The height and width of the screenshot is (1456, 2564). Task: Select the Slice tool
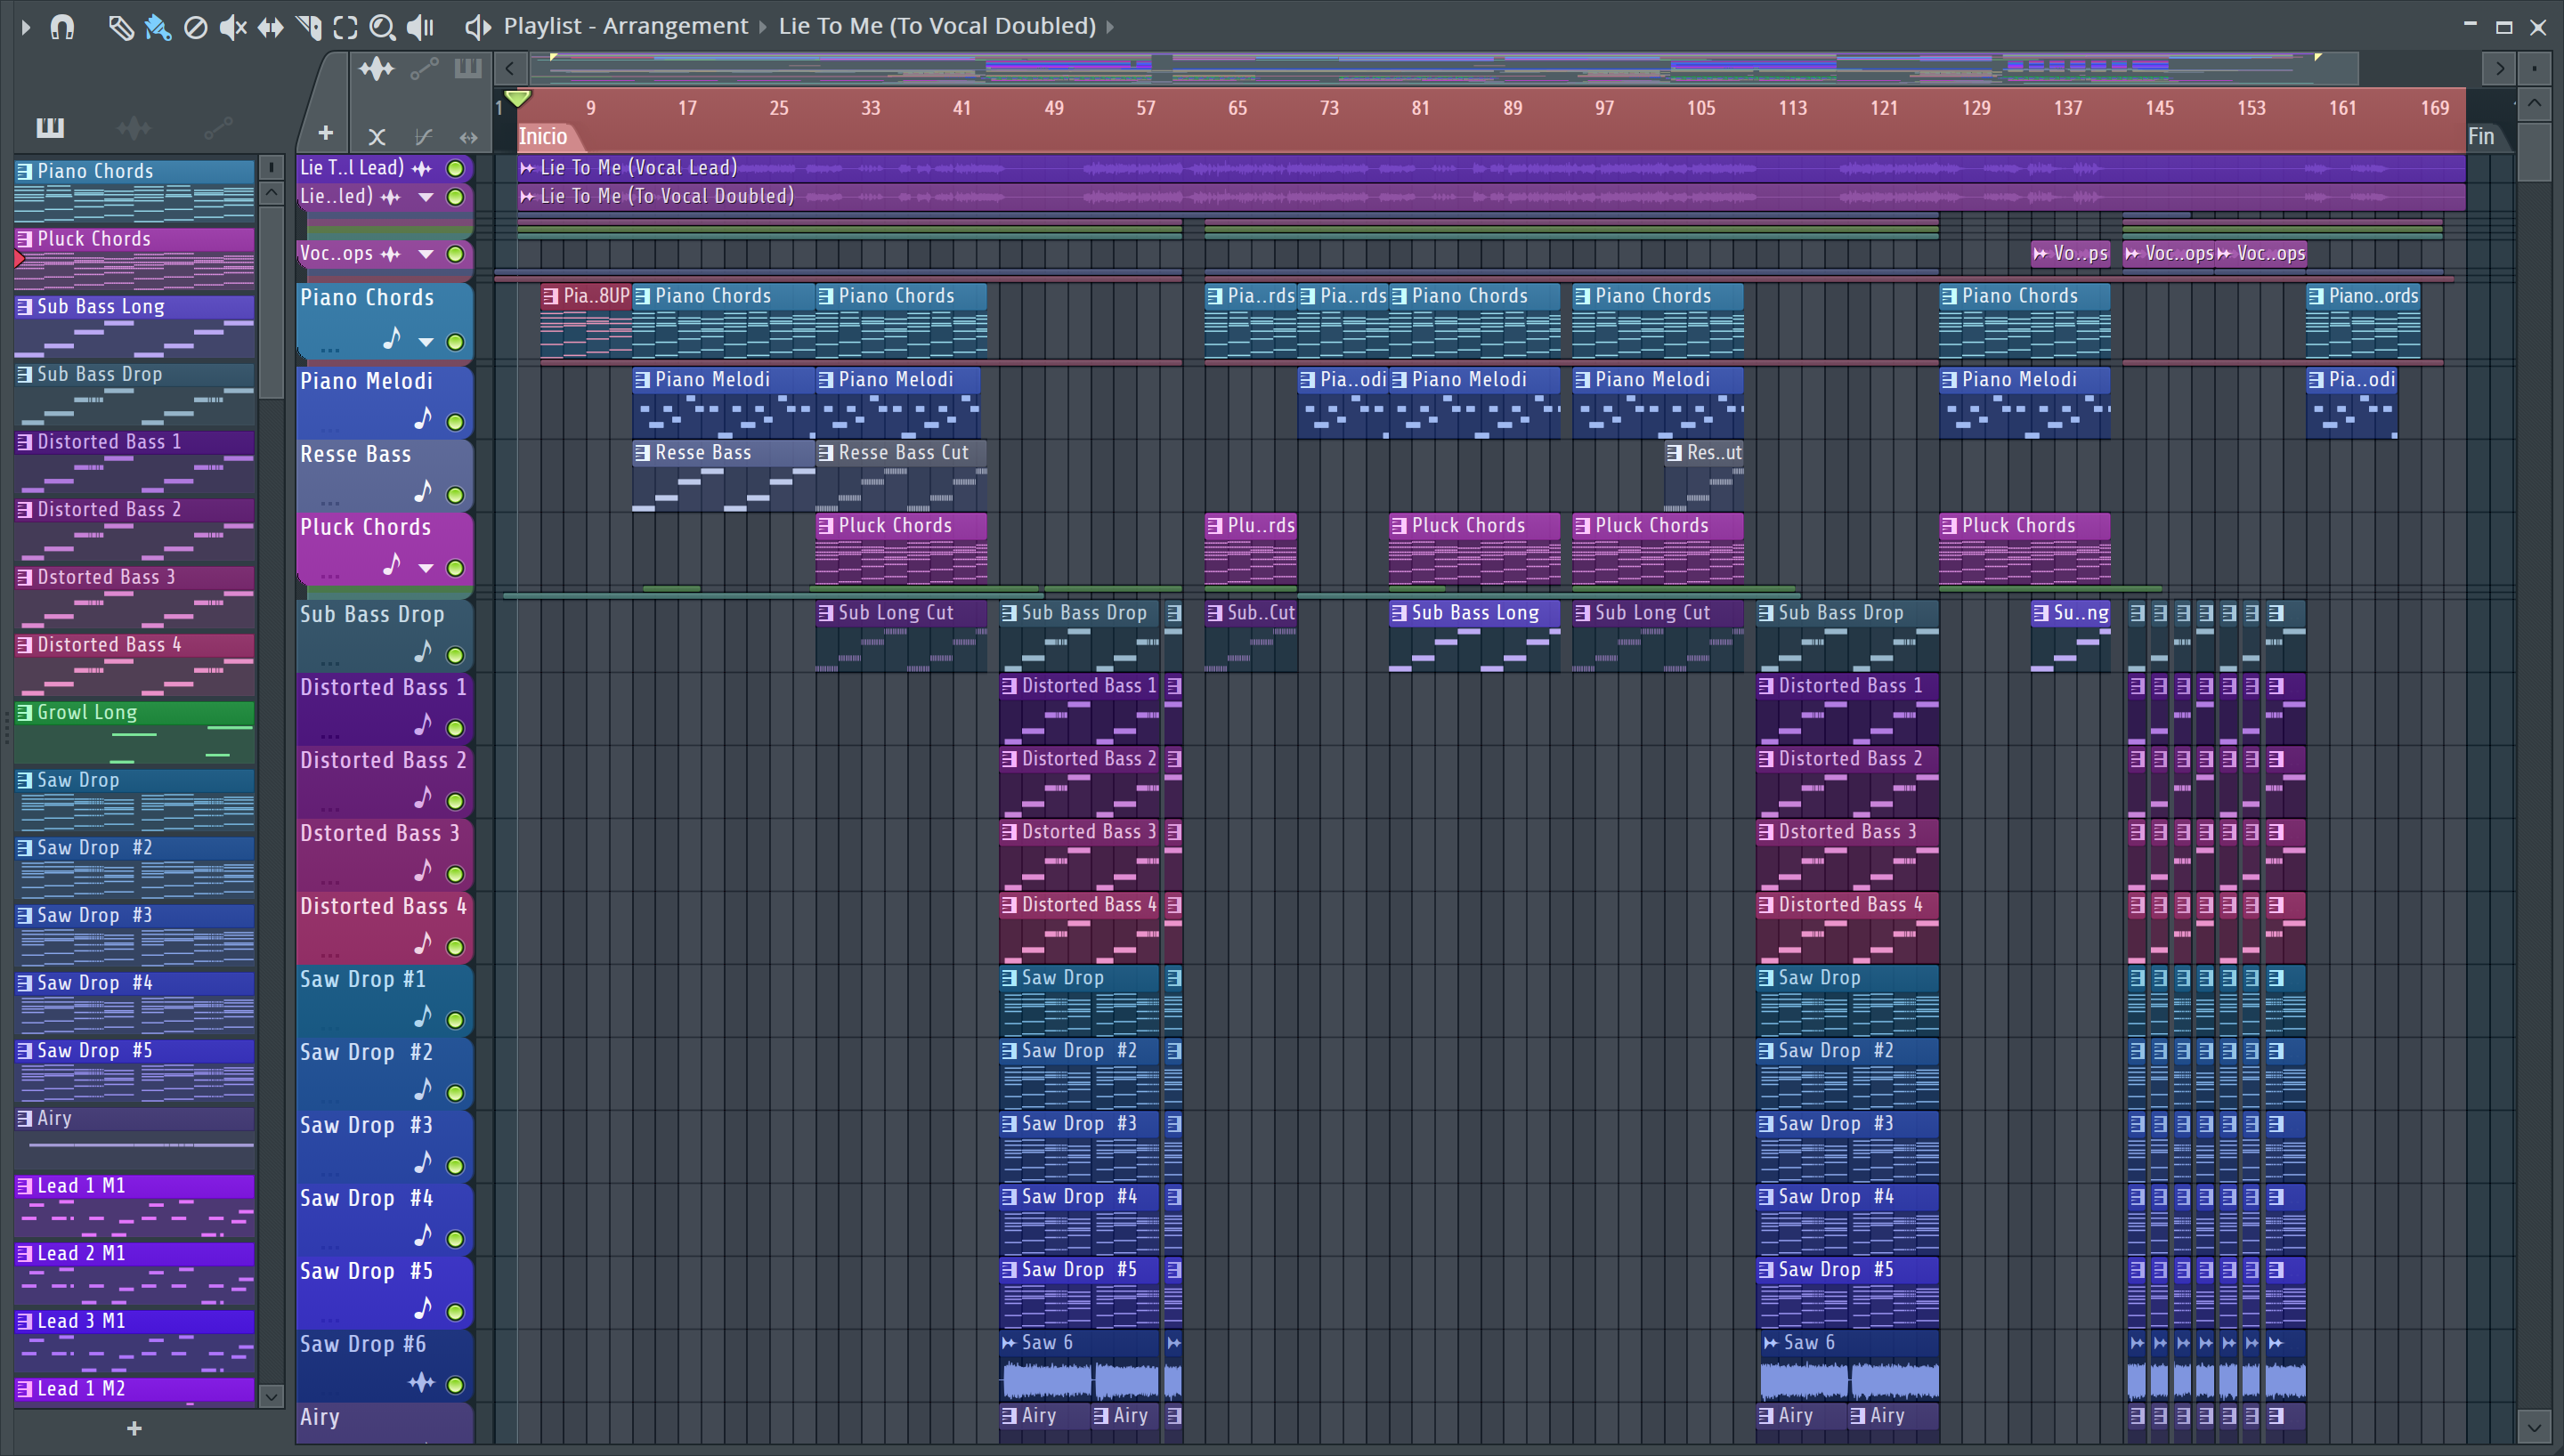tap(308, 27)
